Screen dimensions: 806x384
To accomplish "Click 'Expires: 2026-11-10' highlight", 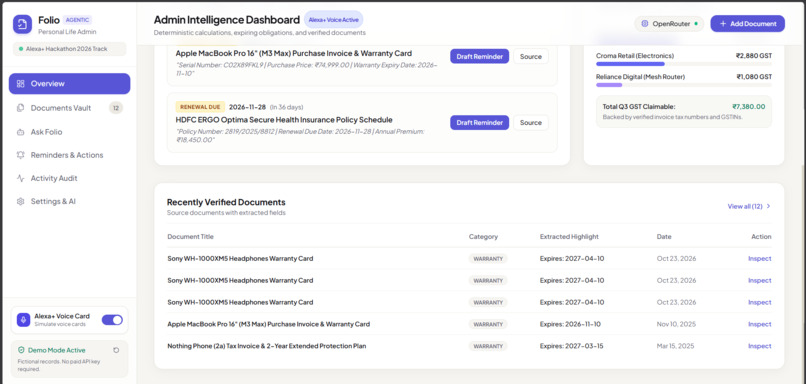I will coord(570,324).
